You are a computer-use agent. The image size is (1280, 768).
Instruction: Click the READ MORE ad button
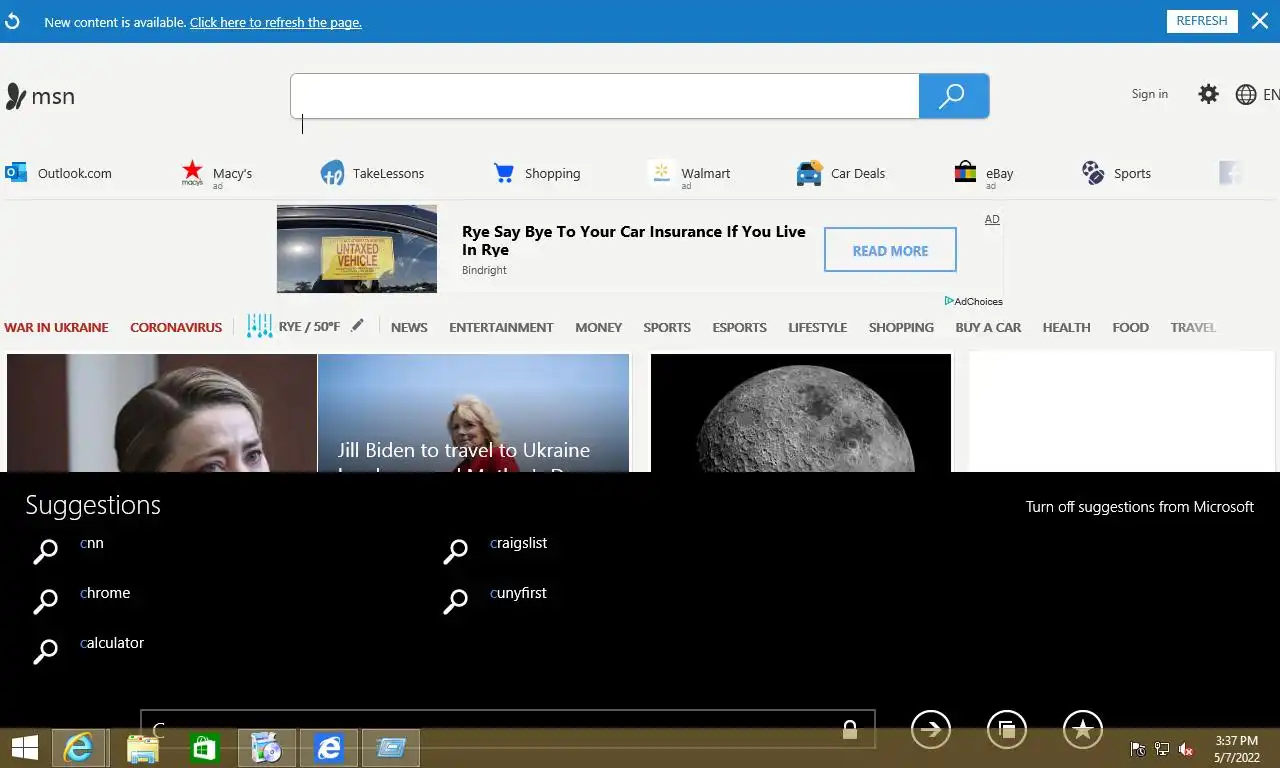click(x=890, y=250)
